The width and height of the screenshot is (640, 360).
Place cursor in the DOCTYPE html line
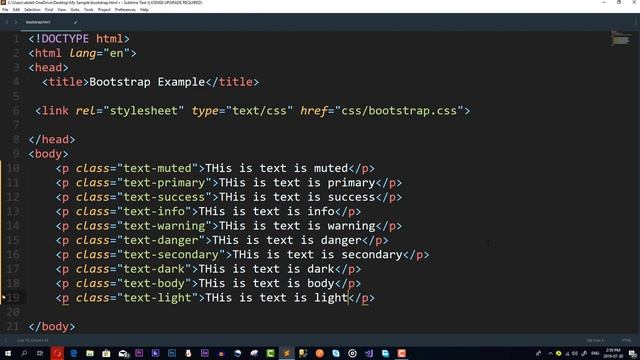[79, 39]
